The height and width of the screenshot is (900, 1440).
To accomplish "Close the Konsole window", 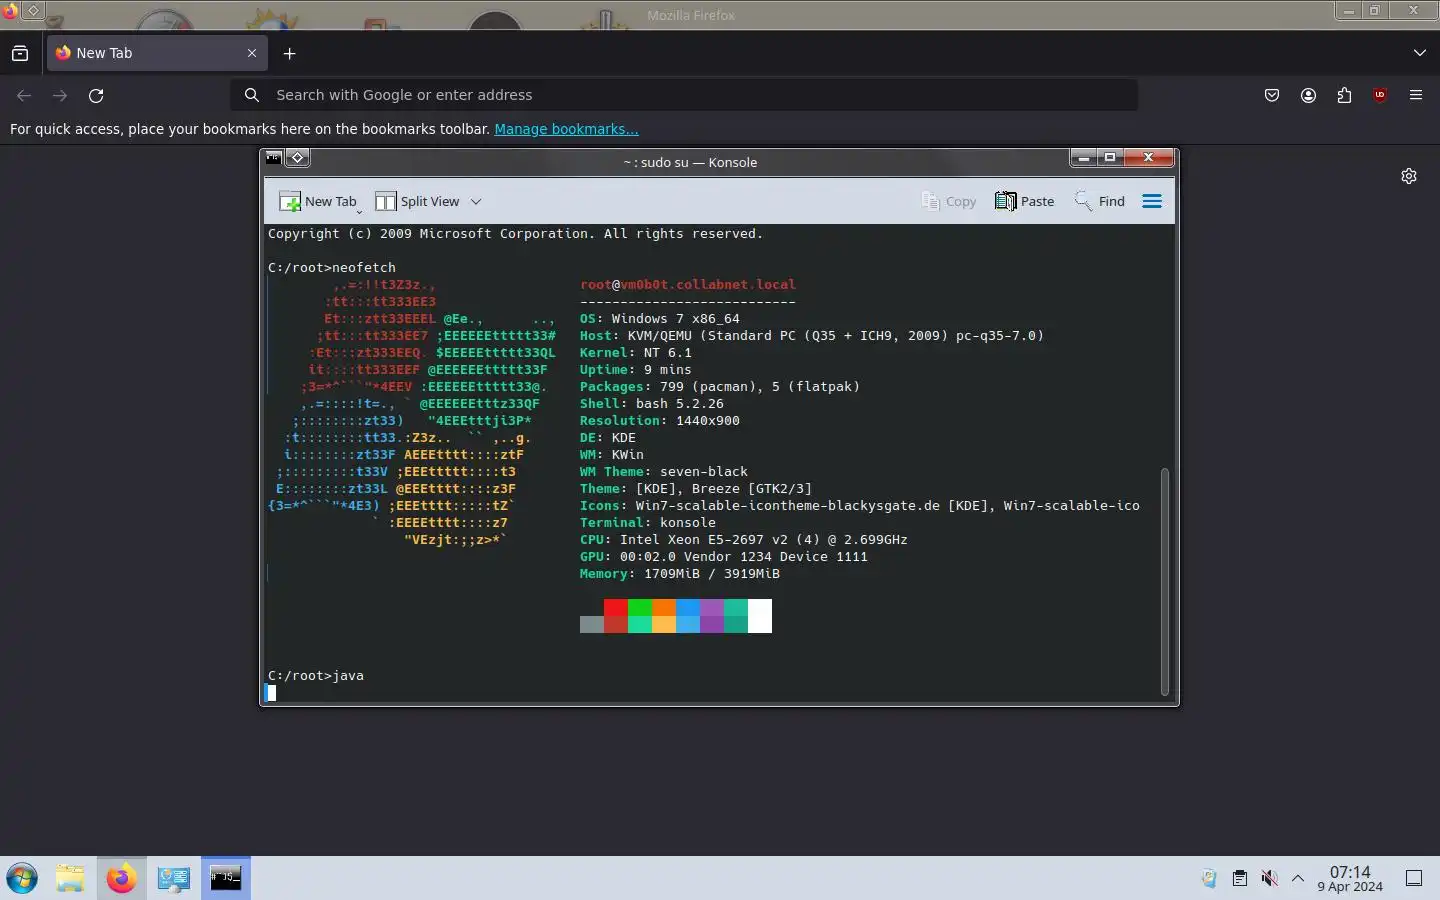I will coord(1150,158).
